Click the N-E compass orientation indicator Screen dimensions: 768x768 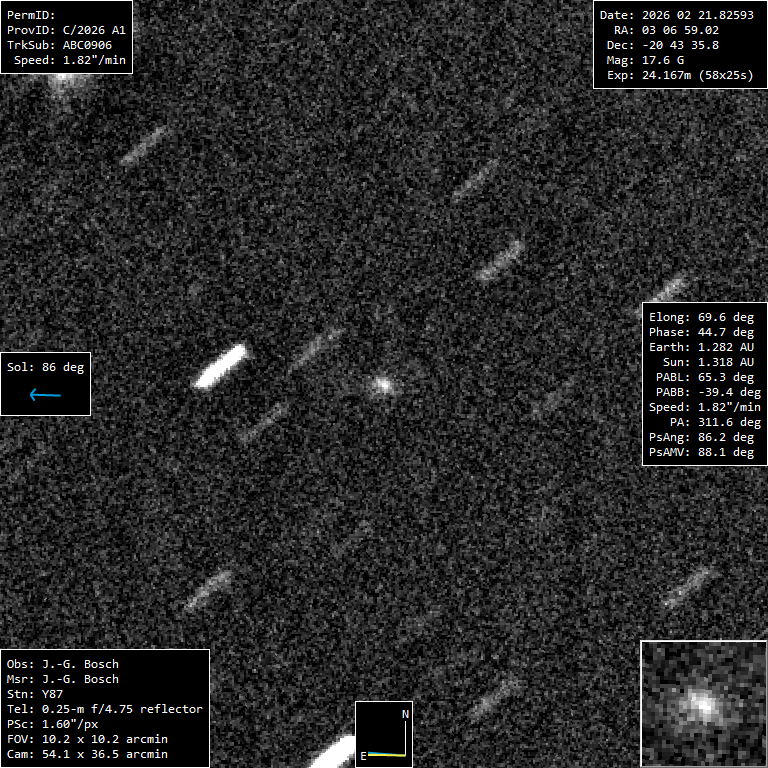tap(384, 734)
